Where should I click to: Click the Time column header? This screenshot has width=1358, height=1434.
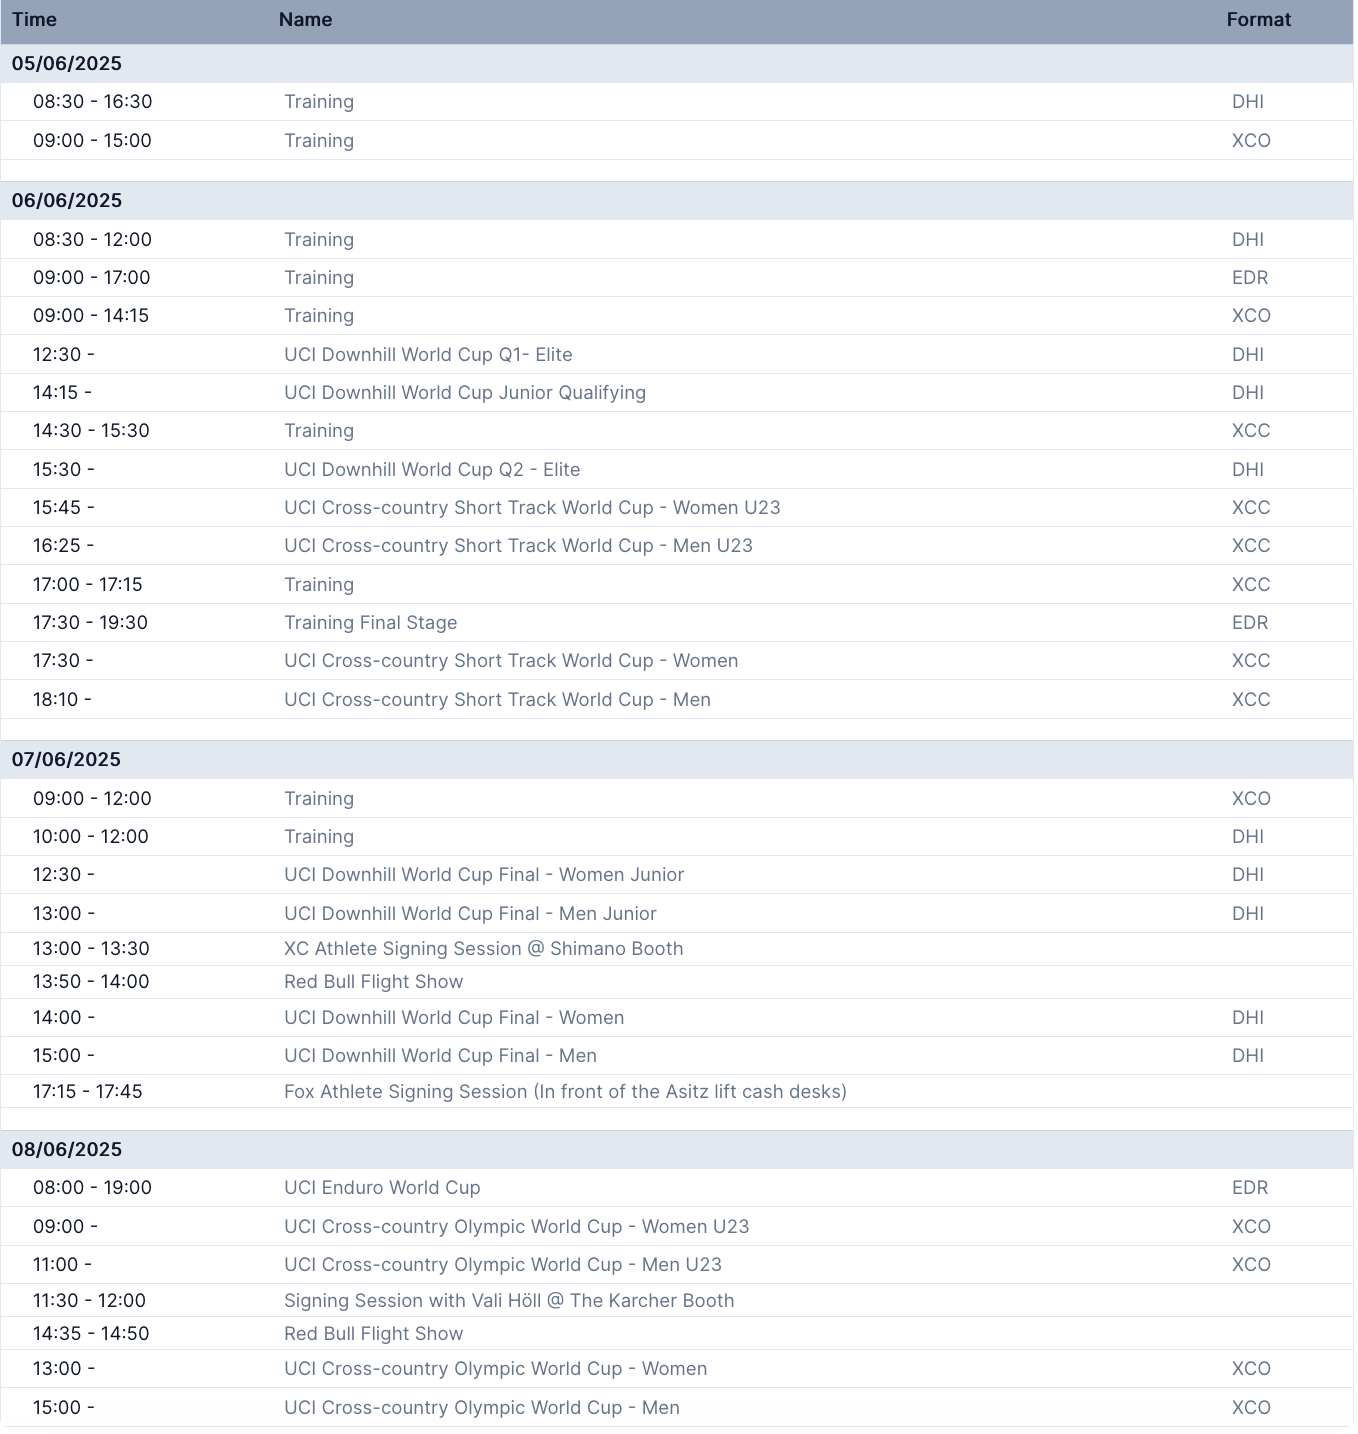click(34, 20)
